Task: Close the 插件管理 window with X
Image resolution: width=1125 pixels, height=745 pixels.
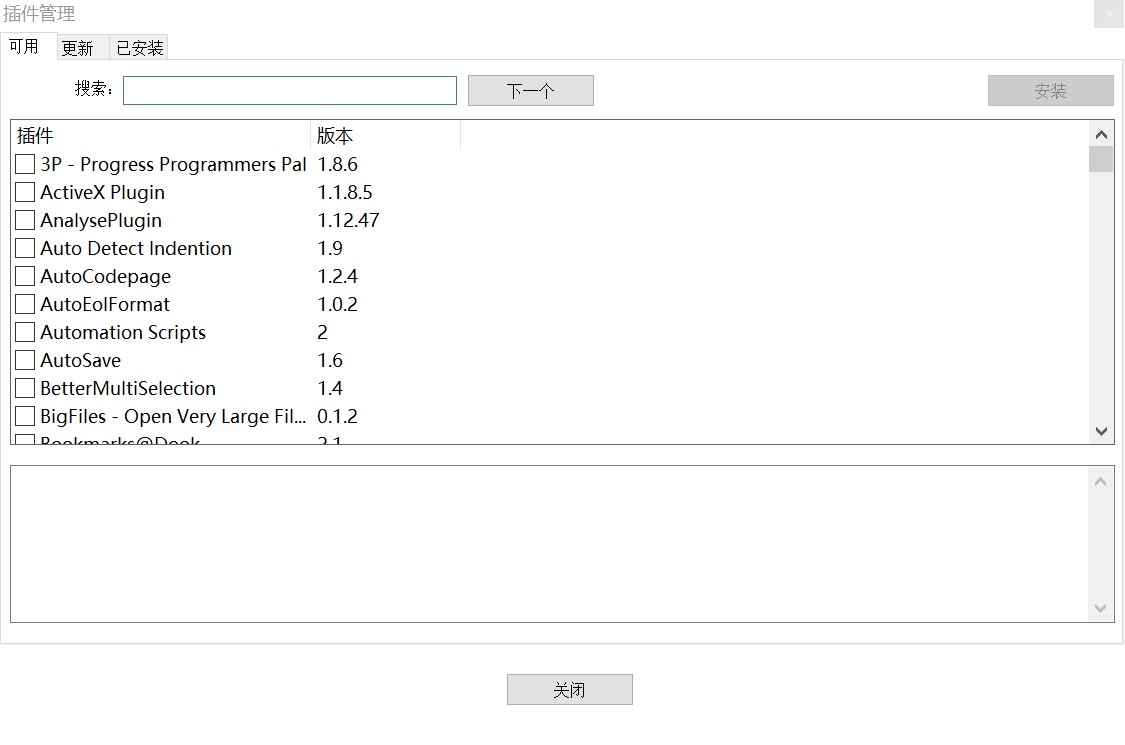Action: (1108, 14)
